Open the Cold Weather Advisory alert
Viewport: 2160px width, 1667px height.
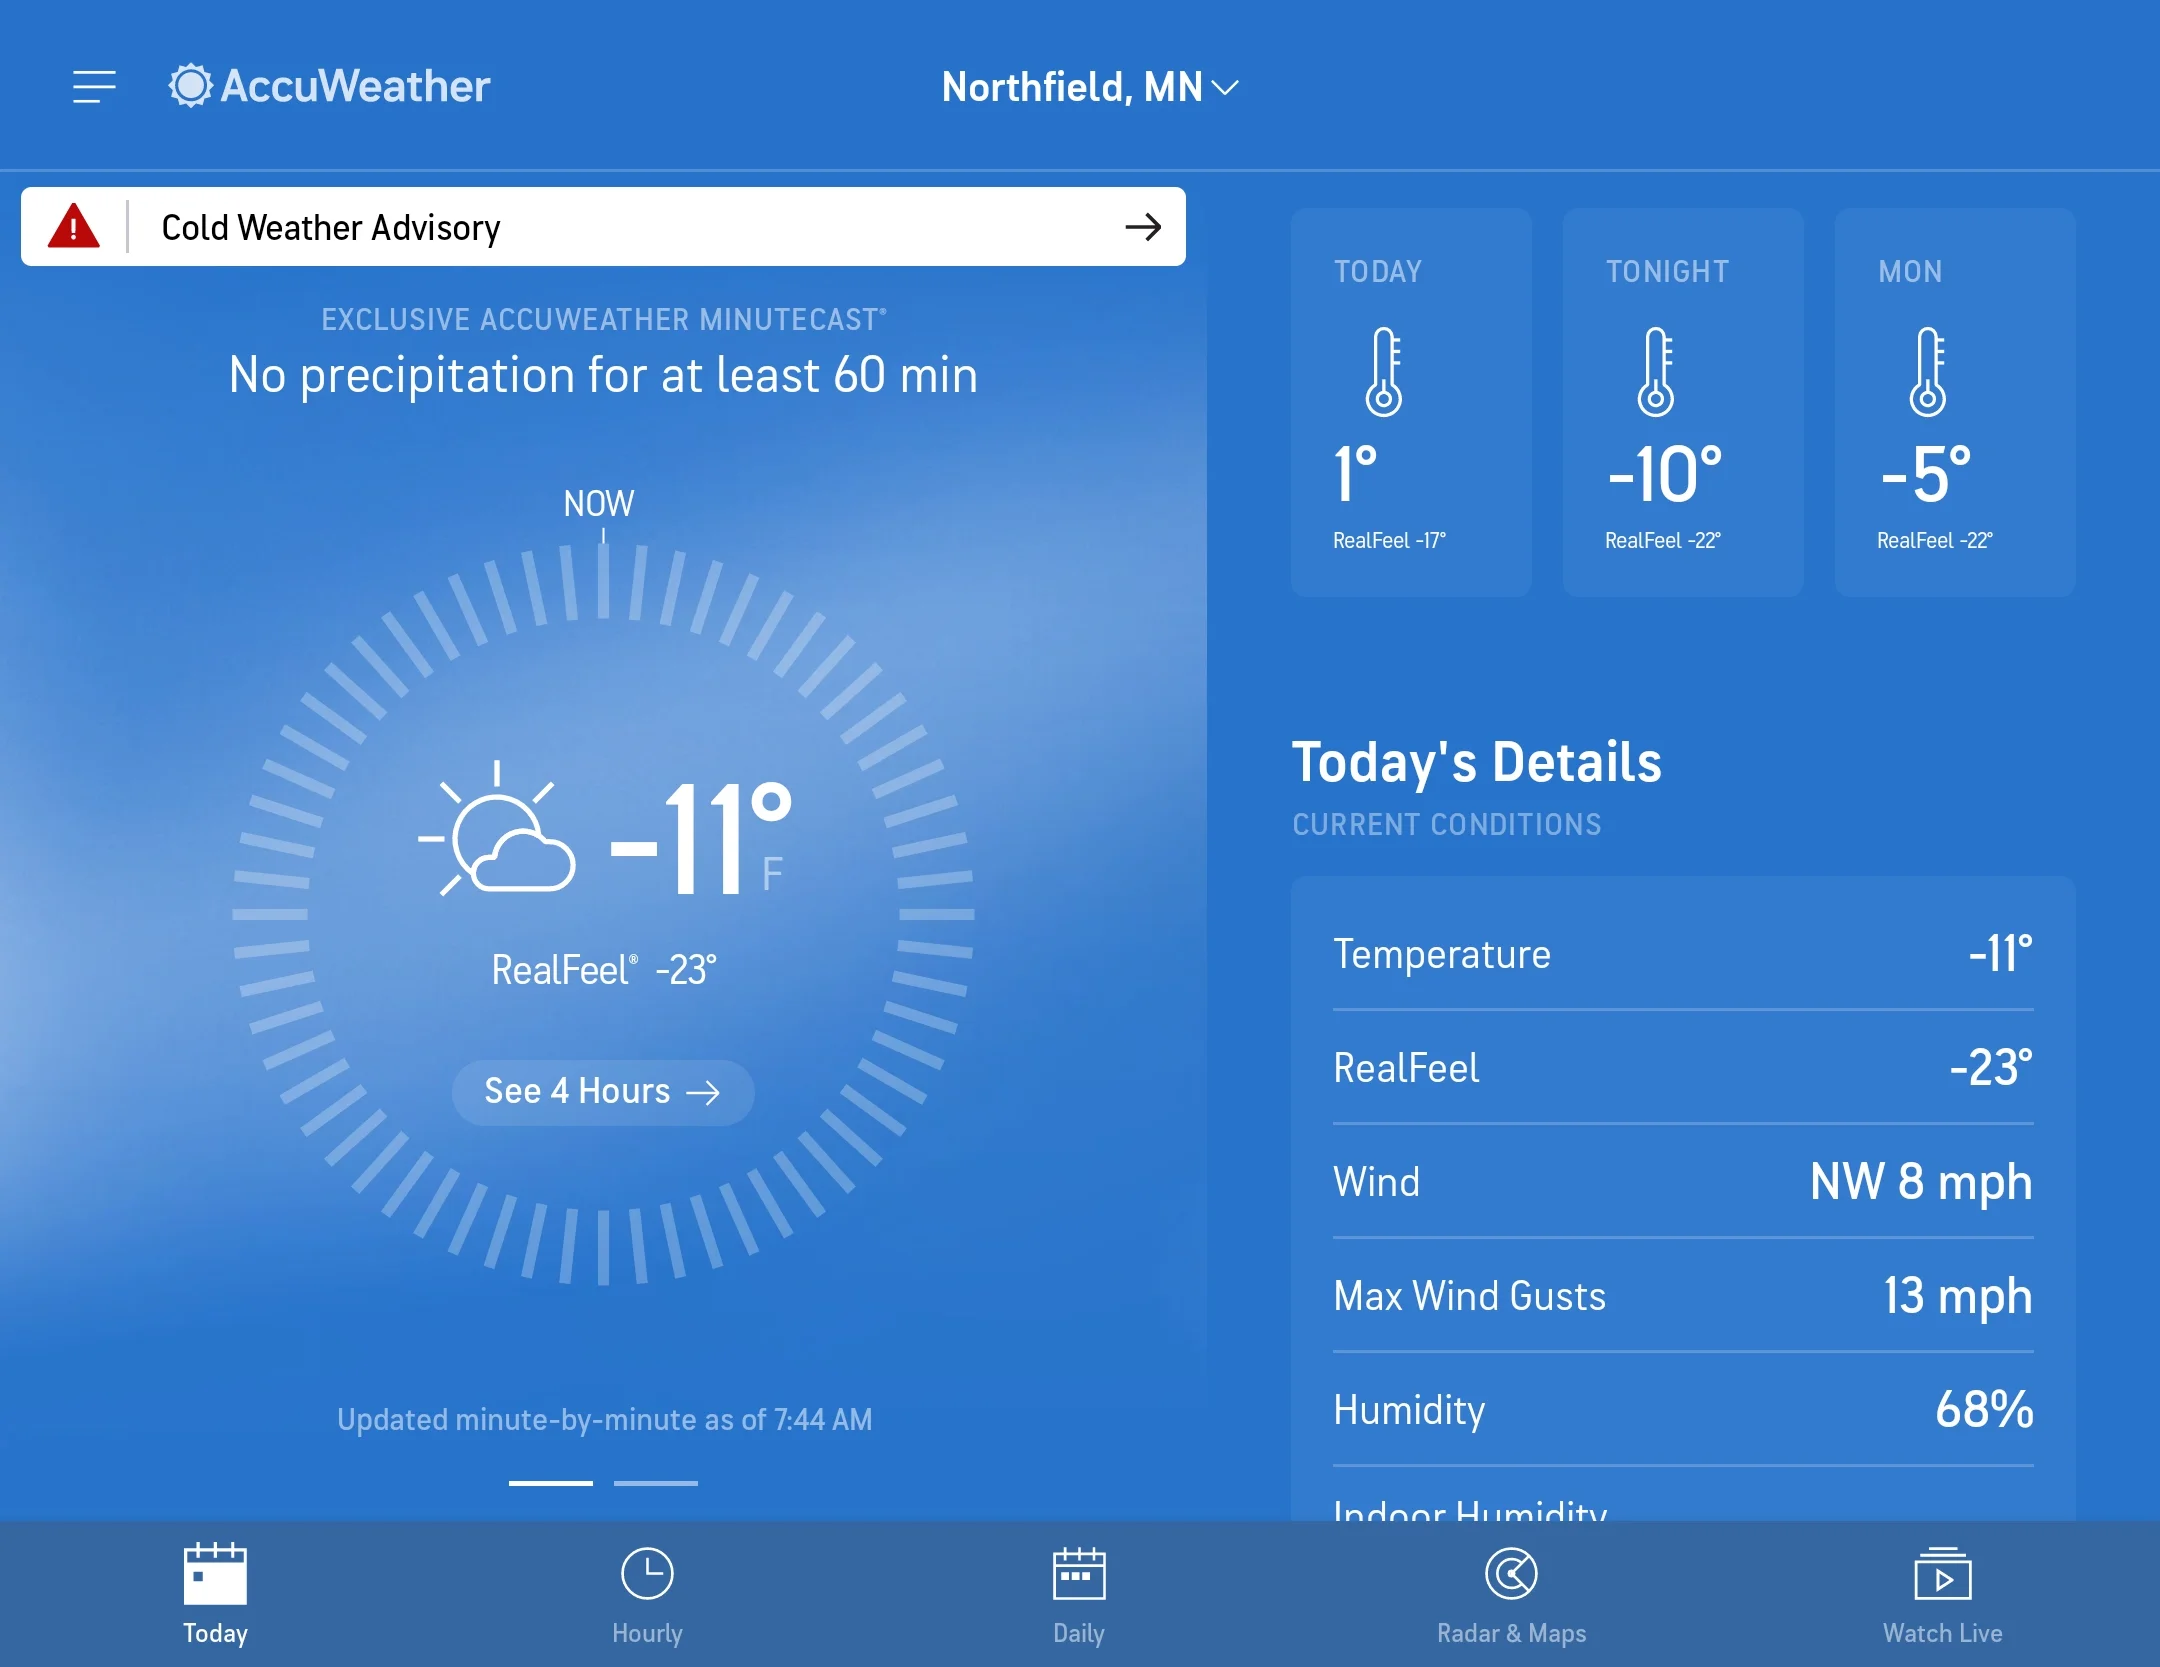tap(603, 227)
